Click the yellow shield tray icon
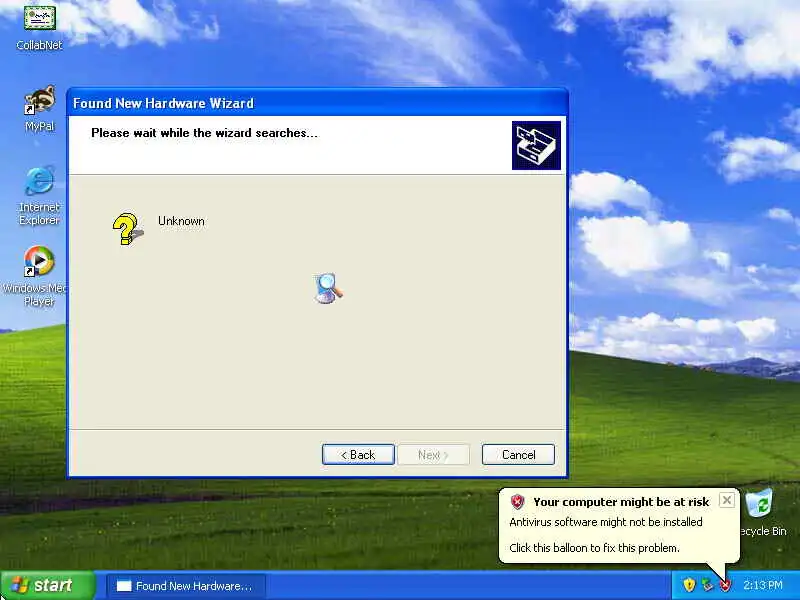Viewport: 800px width, 600px height. 689,585
